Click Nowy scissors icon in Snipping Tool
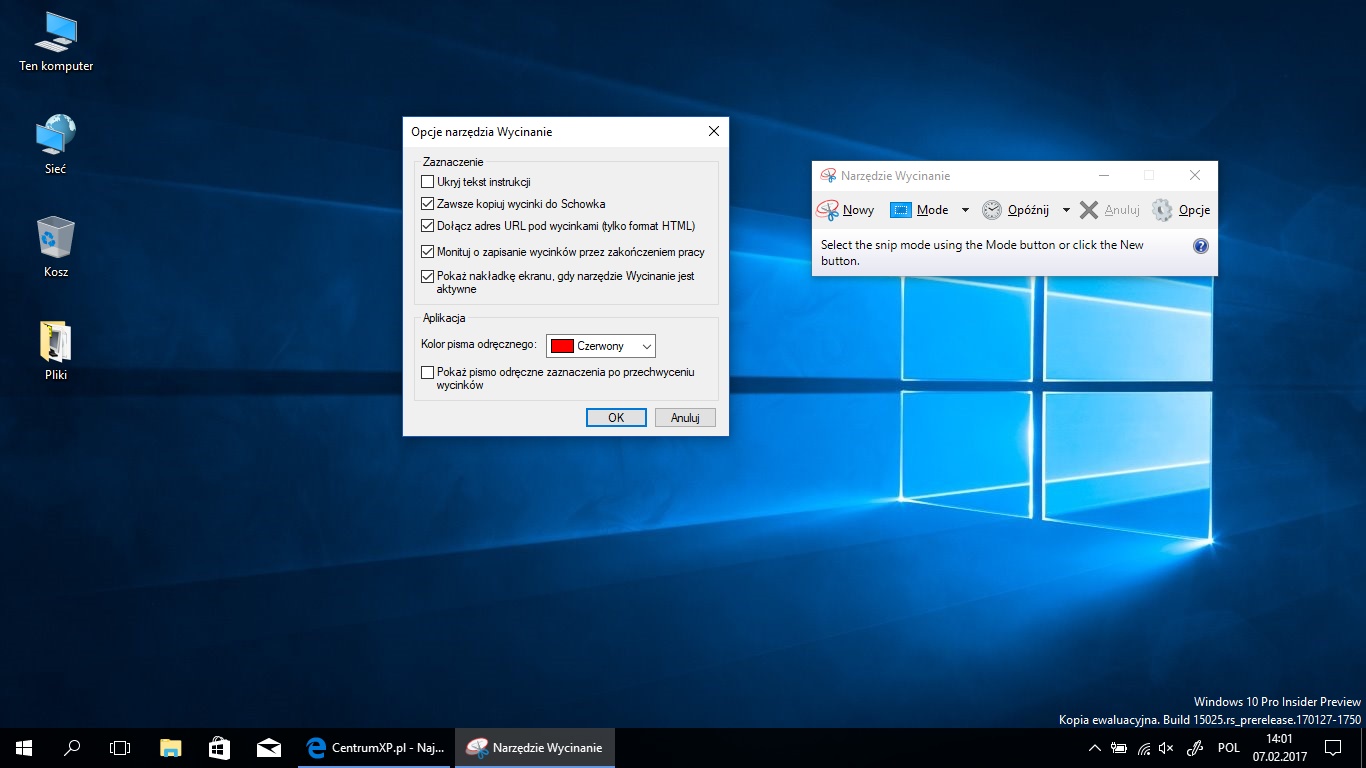1366x768 pixels. point(827,210)
